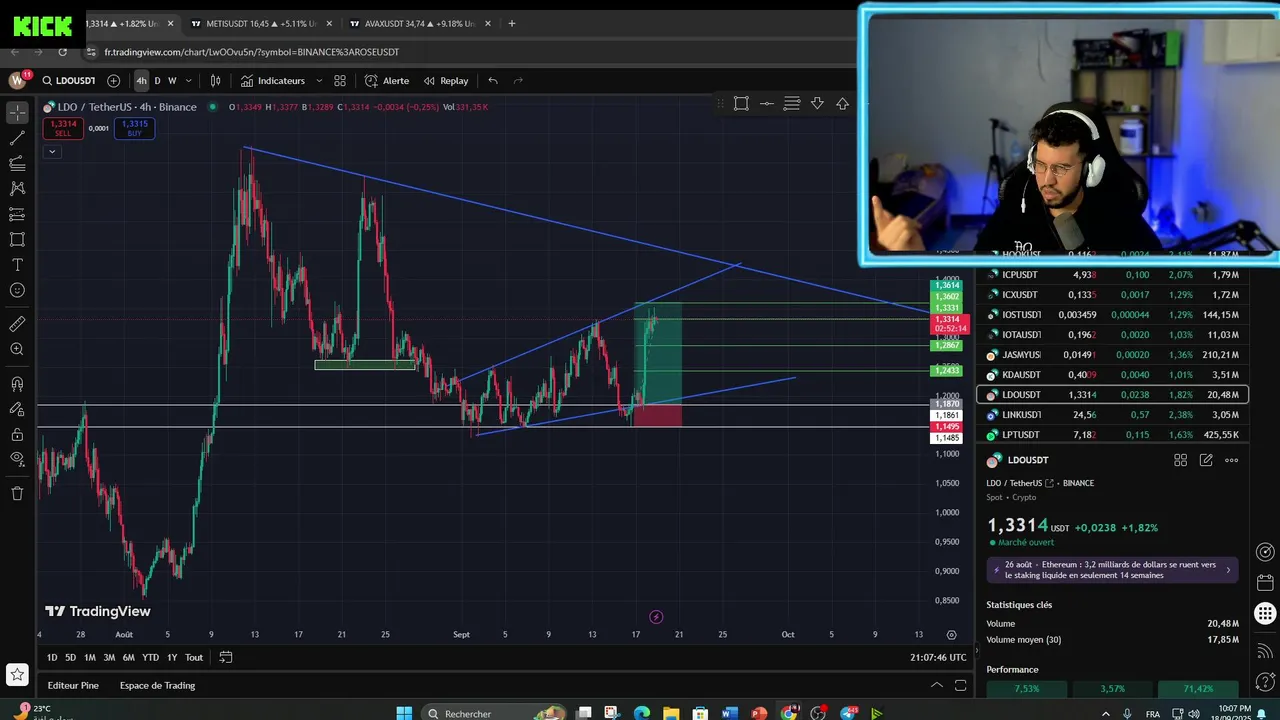The width and height of the screenshot is (1280, 720).
Task: Open favorites star toolbar button
Action: point(17,675)
